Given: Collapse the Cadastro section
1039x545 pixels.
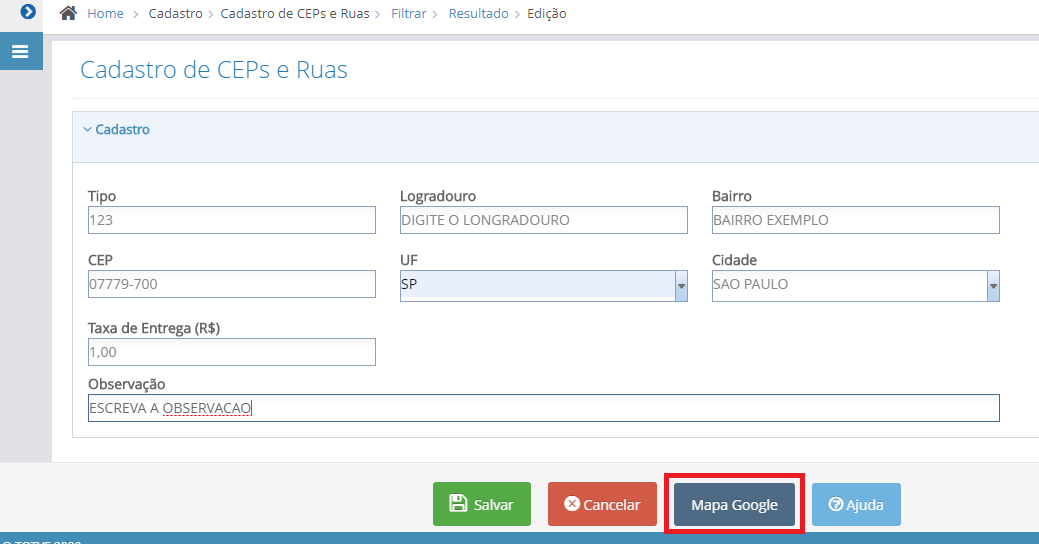Looking at the screenshot, I should click(x=117, y=129).
